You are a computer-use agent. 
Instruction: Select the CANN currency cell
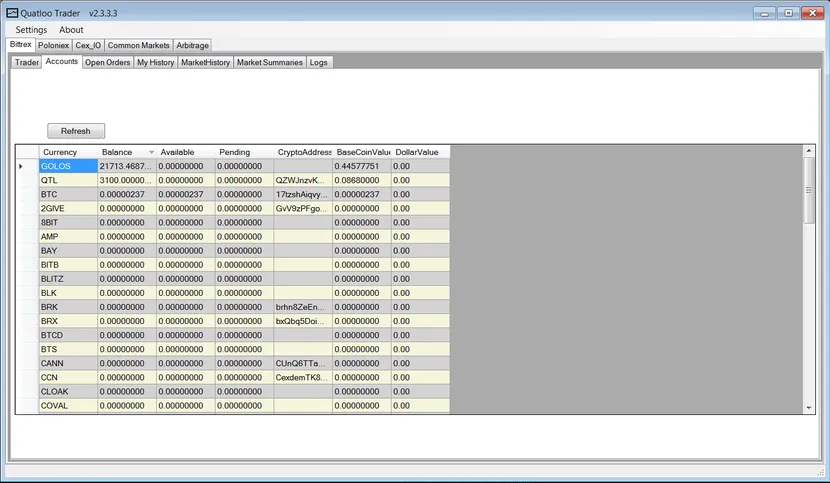pos(68,363)
